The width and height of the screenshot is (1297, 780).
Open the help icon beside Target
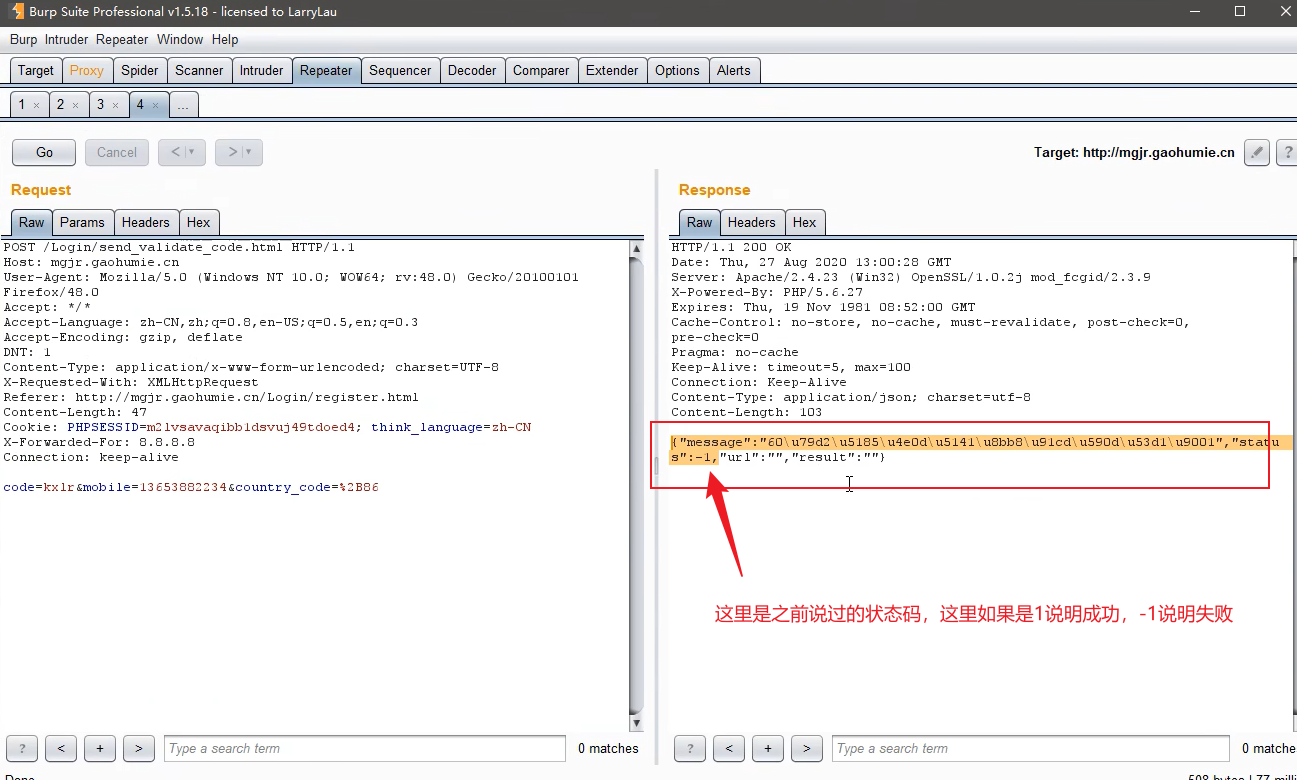[x=1288, y=152]
